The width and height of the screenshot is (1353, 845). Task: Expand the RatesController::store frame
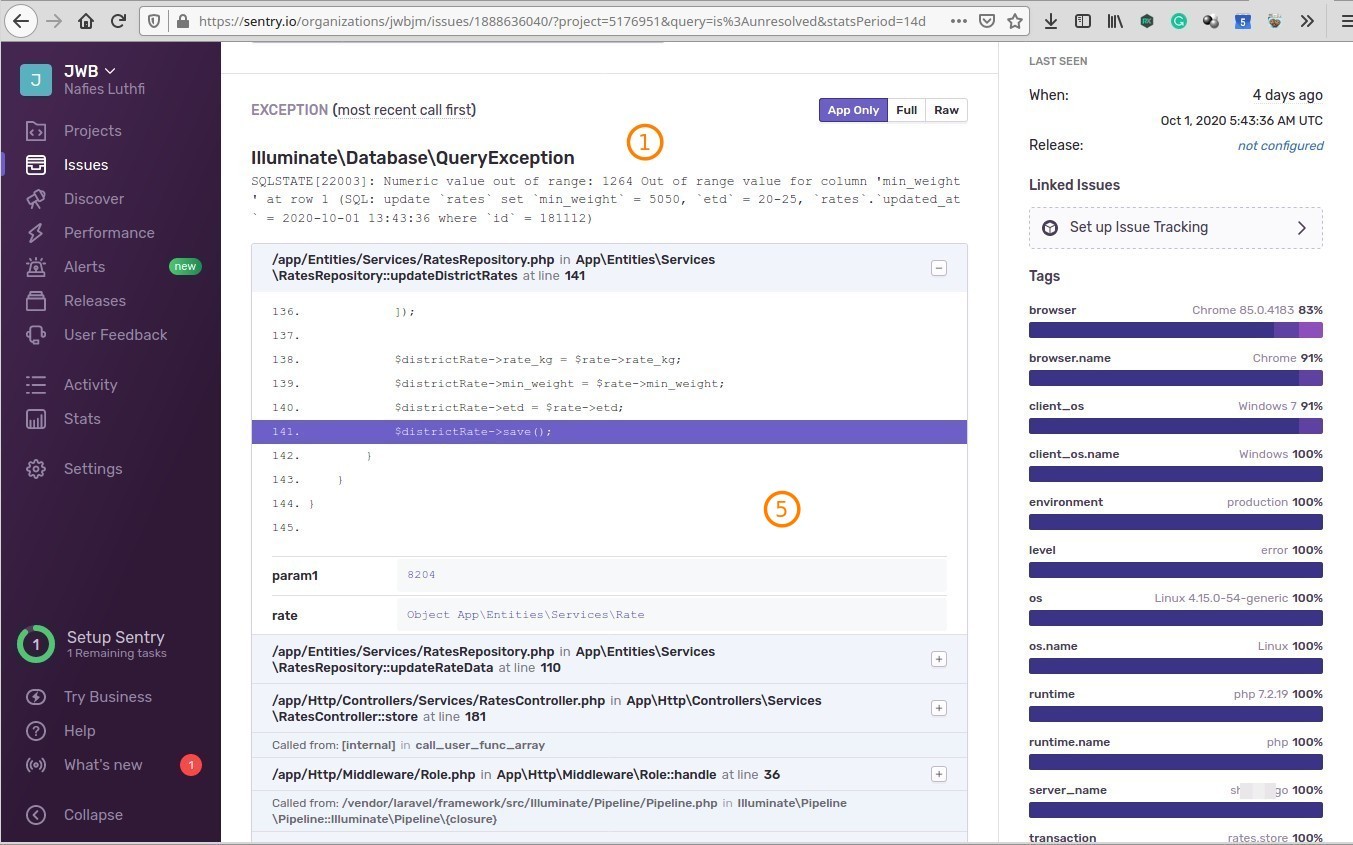938,708
